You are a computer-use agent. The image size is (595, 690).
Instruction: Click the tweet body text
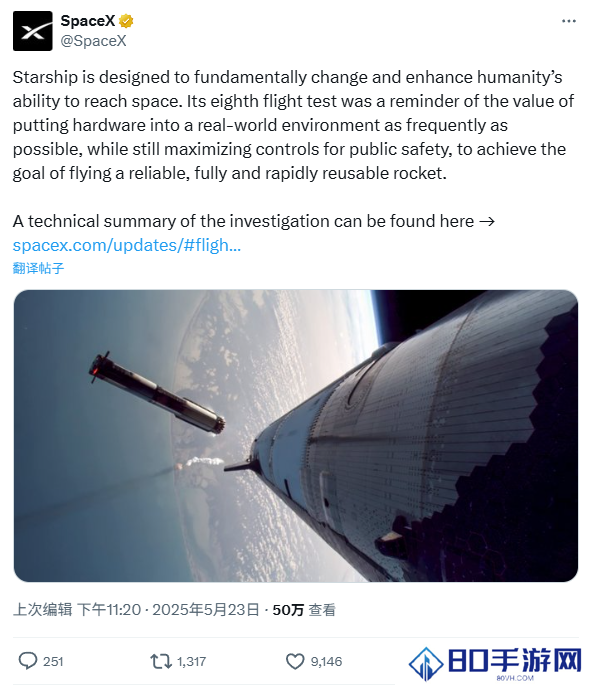tap(294, 125)
